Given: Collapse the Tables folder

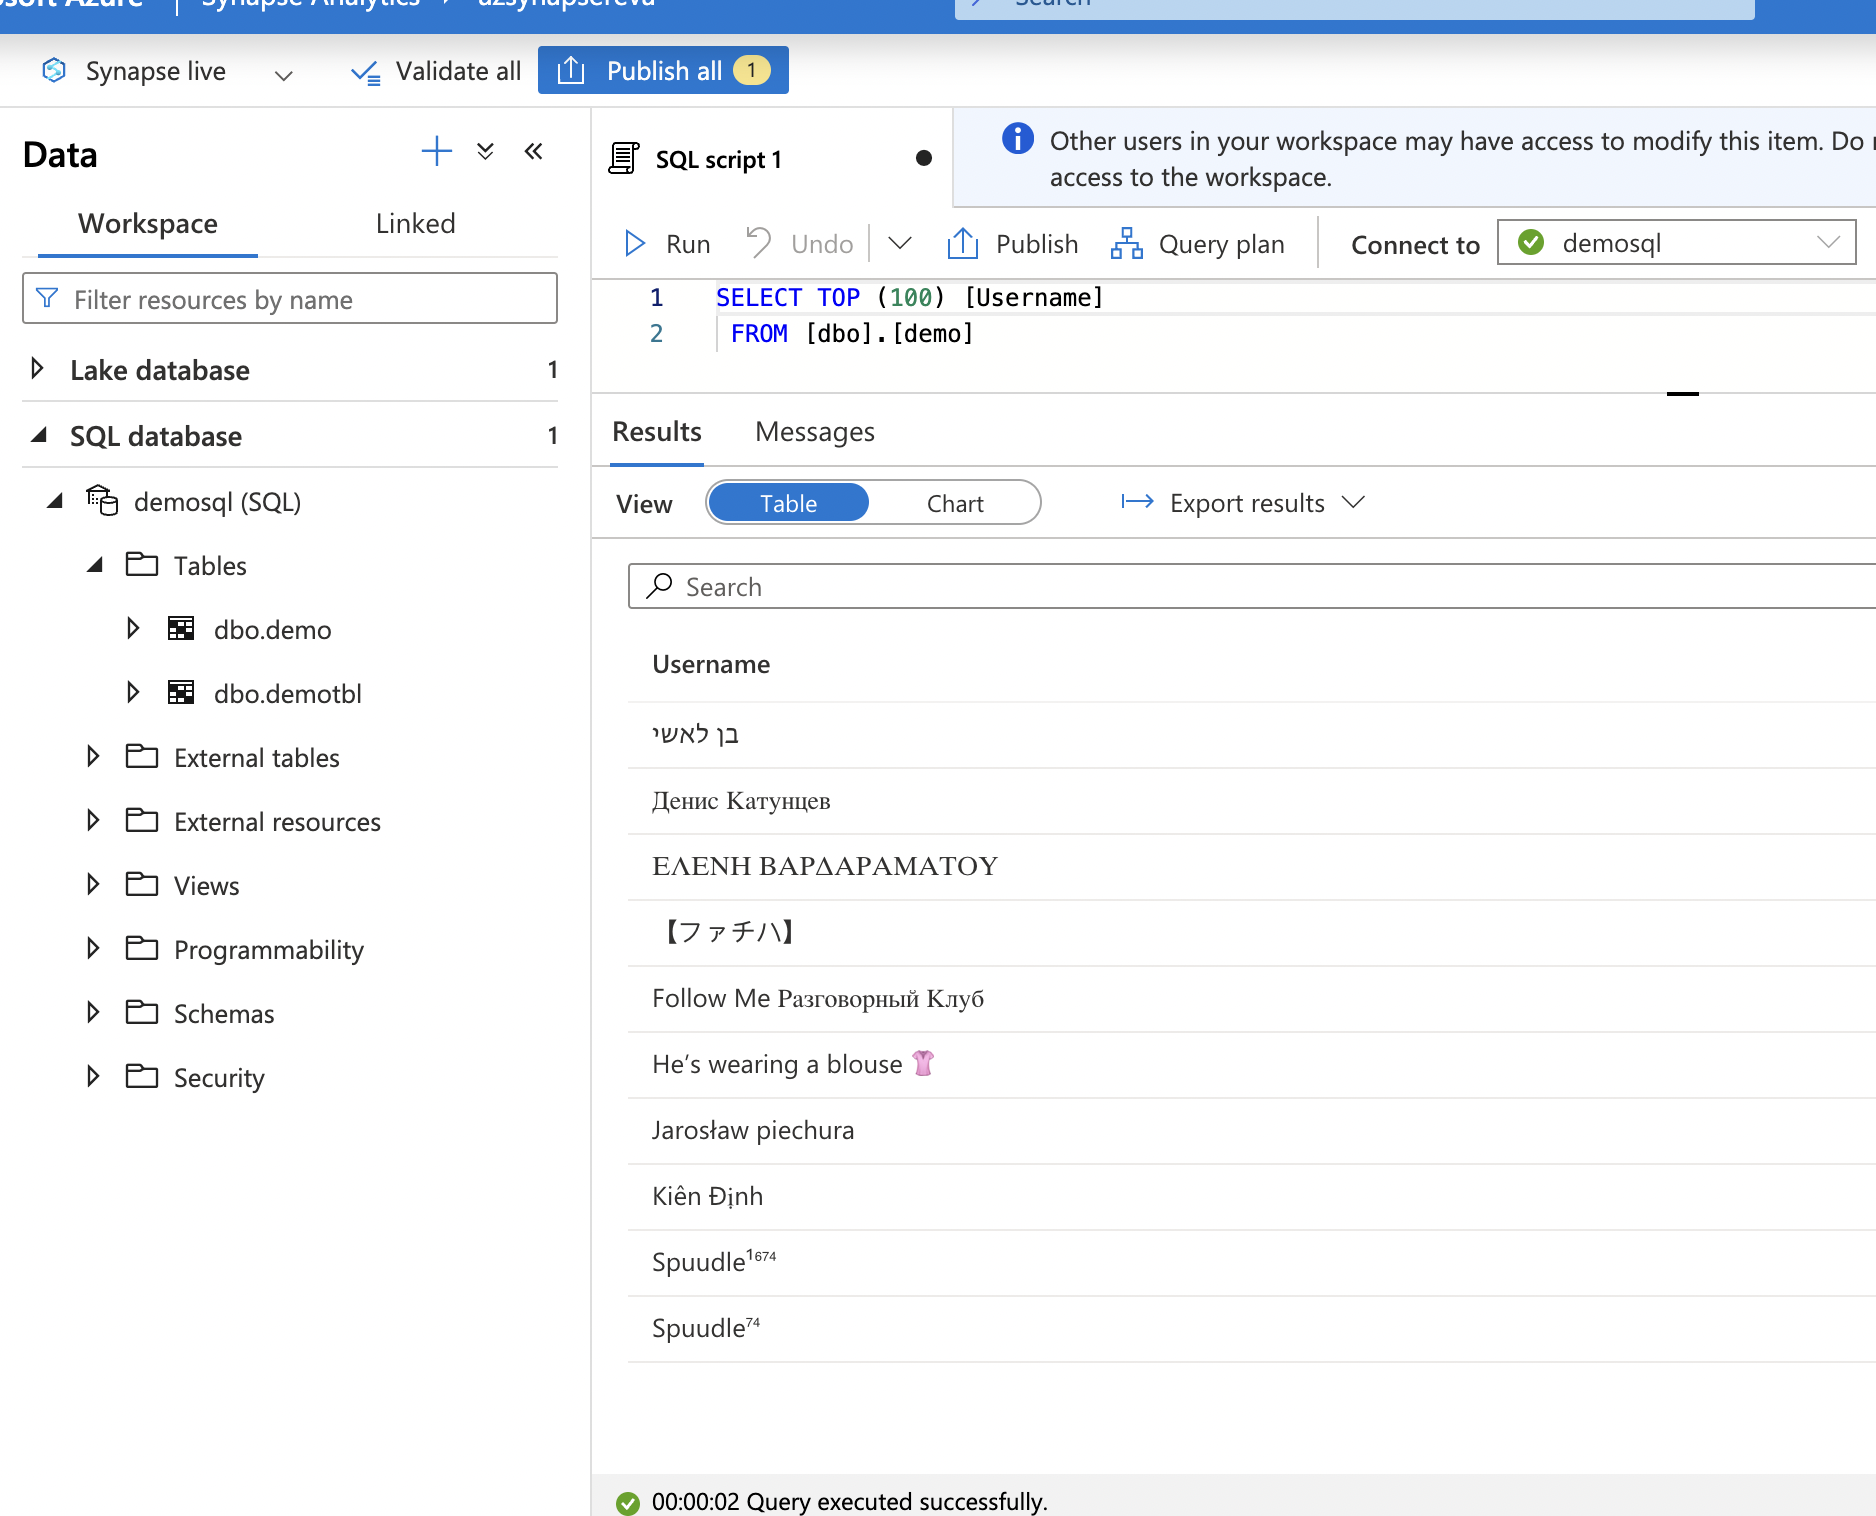Looking at the screenshot, I should click(94, 565).
